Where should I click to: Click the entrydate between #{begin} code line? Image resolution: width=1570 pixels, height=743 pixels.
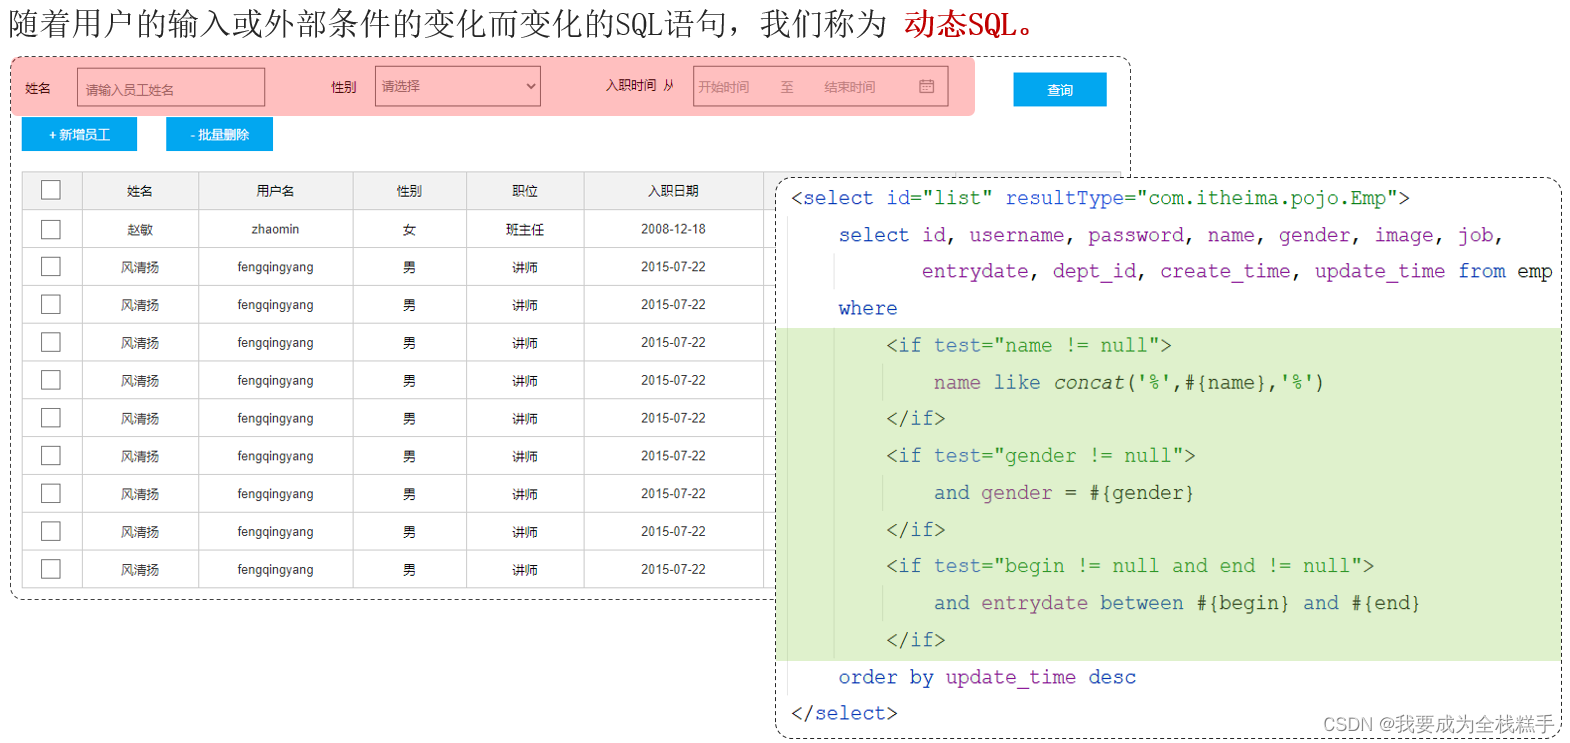tap(1177, 602)
